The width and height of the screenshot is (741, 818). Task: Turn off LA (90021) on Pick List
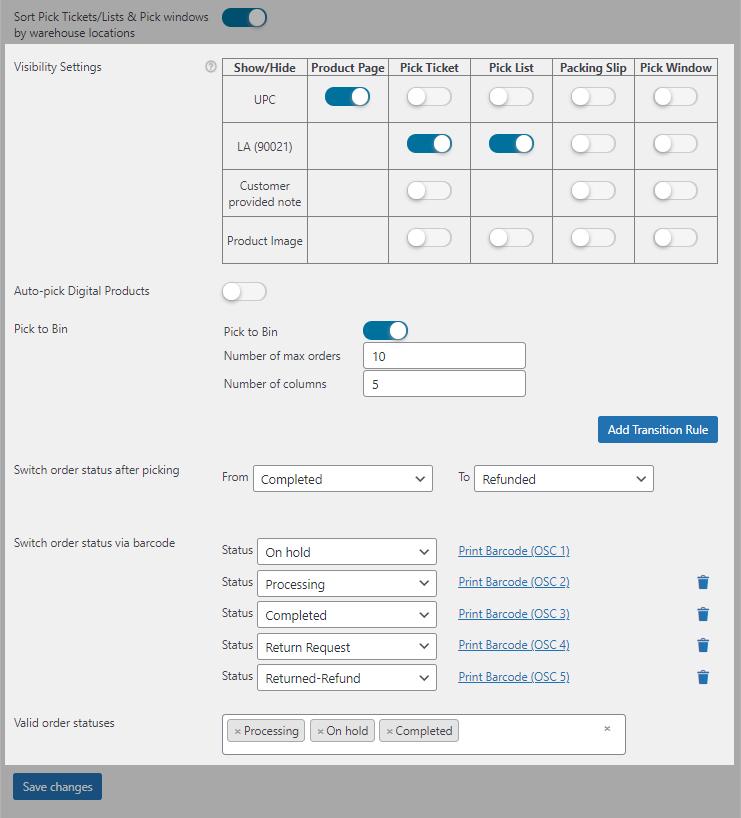tap(511, 144)
